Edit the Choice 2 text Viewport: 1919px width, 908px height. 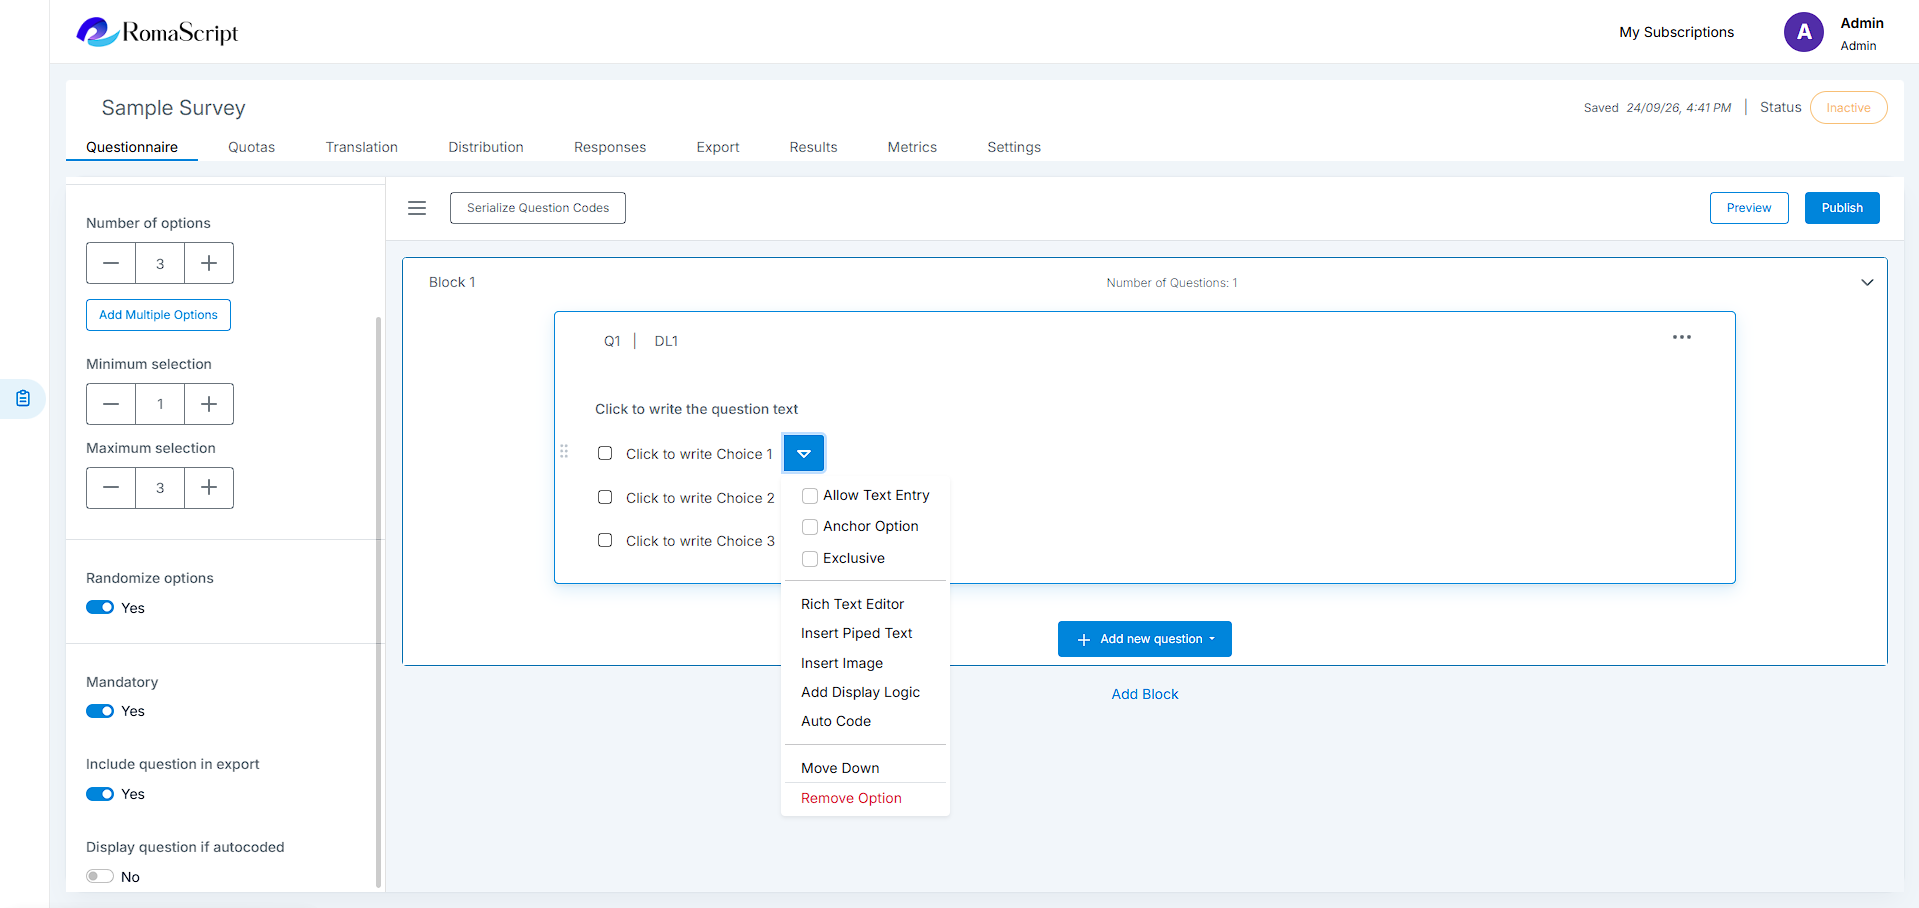click(700, 498)
